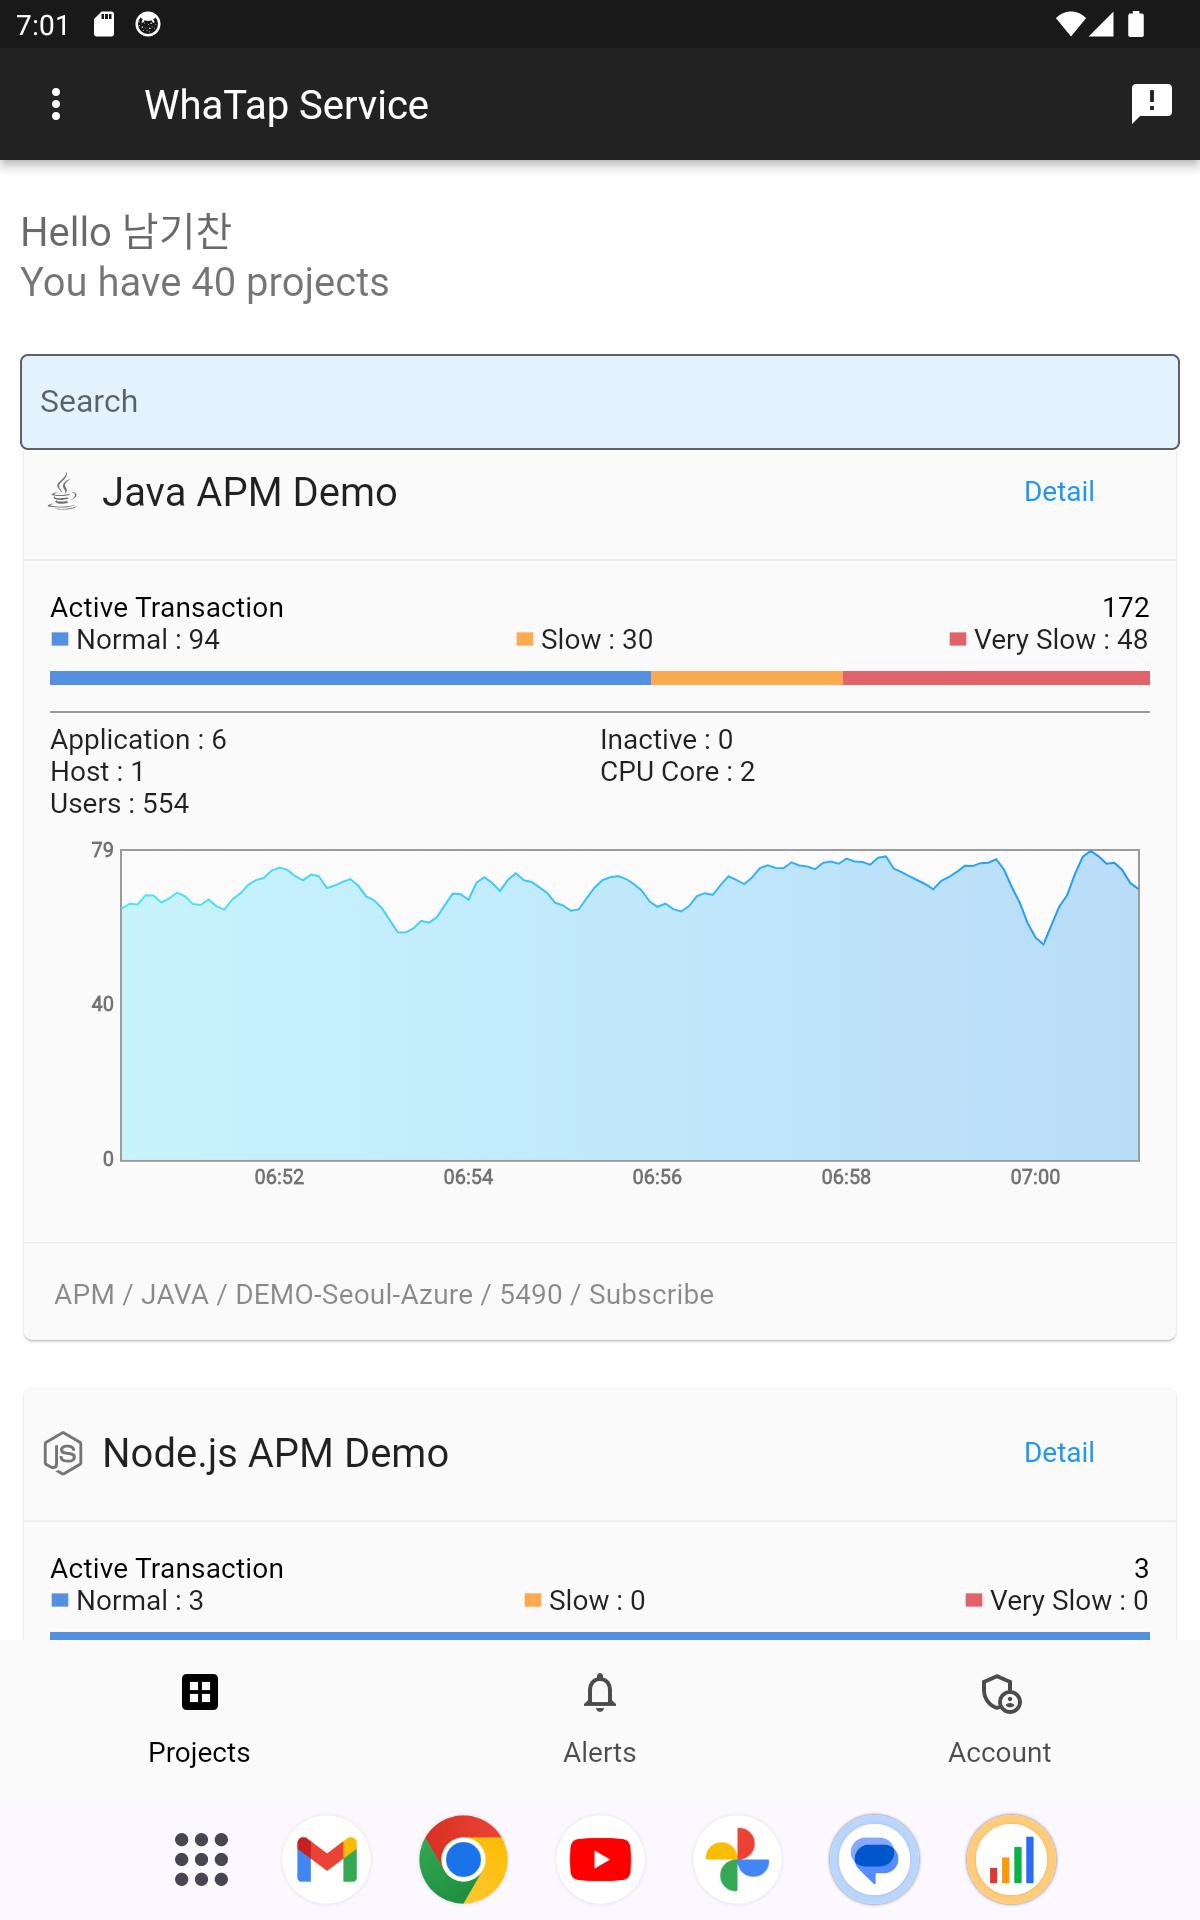Select Node.js 'Normal : 3' legend entry
Screen dimensions: 1200x1920
pos(127,1601)
